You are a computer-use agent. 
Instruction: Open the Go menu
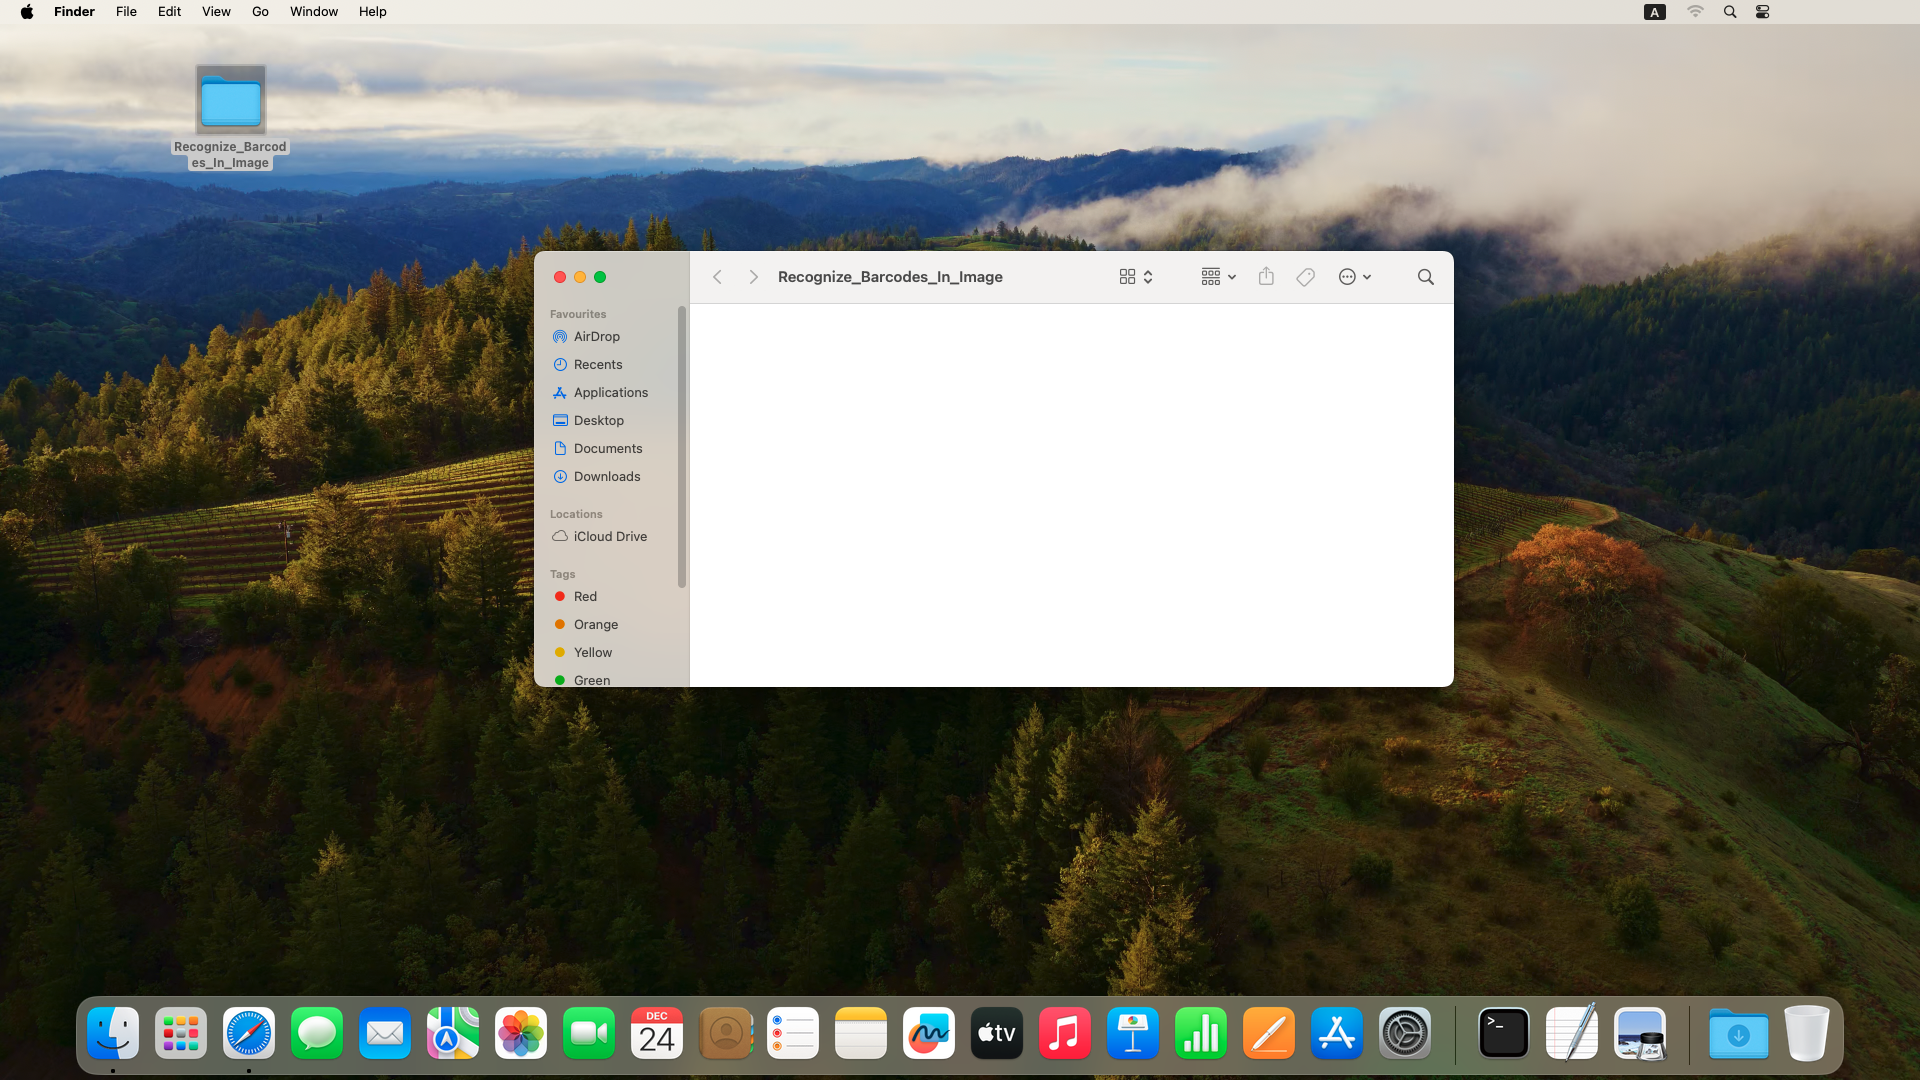click(260, 12)
